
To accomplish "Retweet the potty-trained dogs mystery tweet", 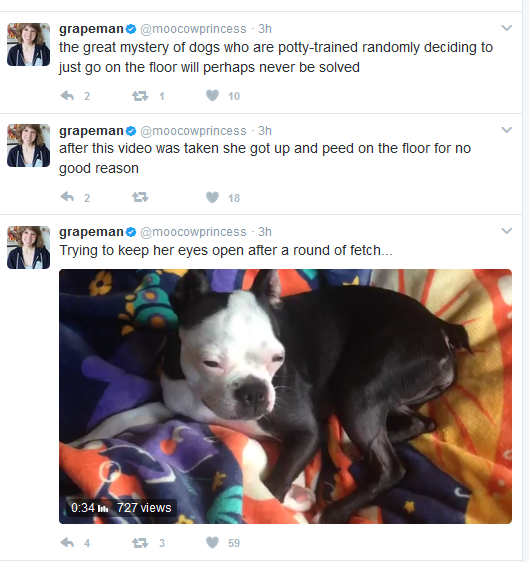I will click(140, 96).
